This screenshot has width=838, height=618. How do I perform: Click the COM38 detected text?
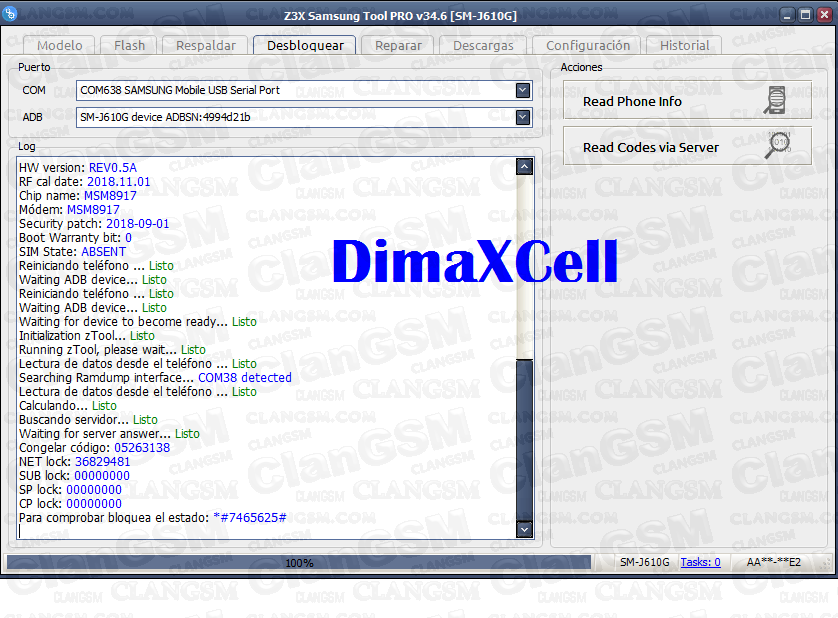tap(245, 377)
